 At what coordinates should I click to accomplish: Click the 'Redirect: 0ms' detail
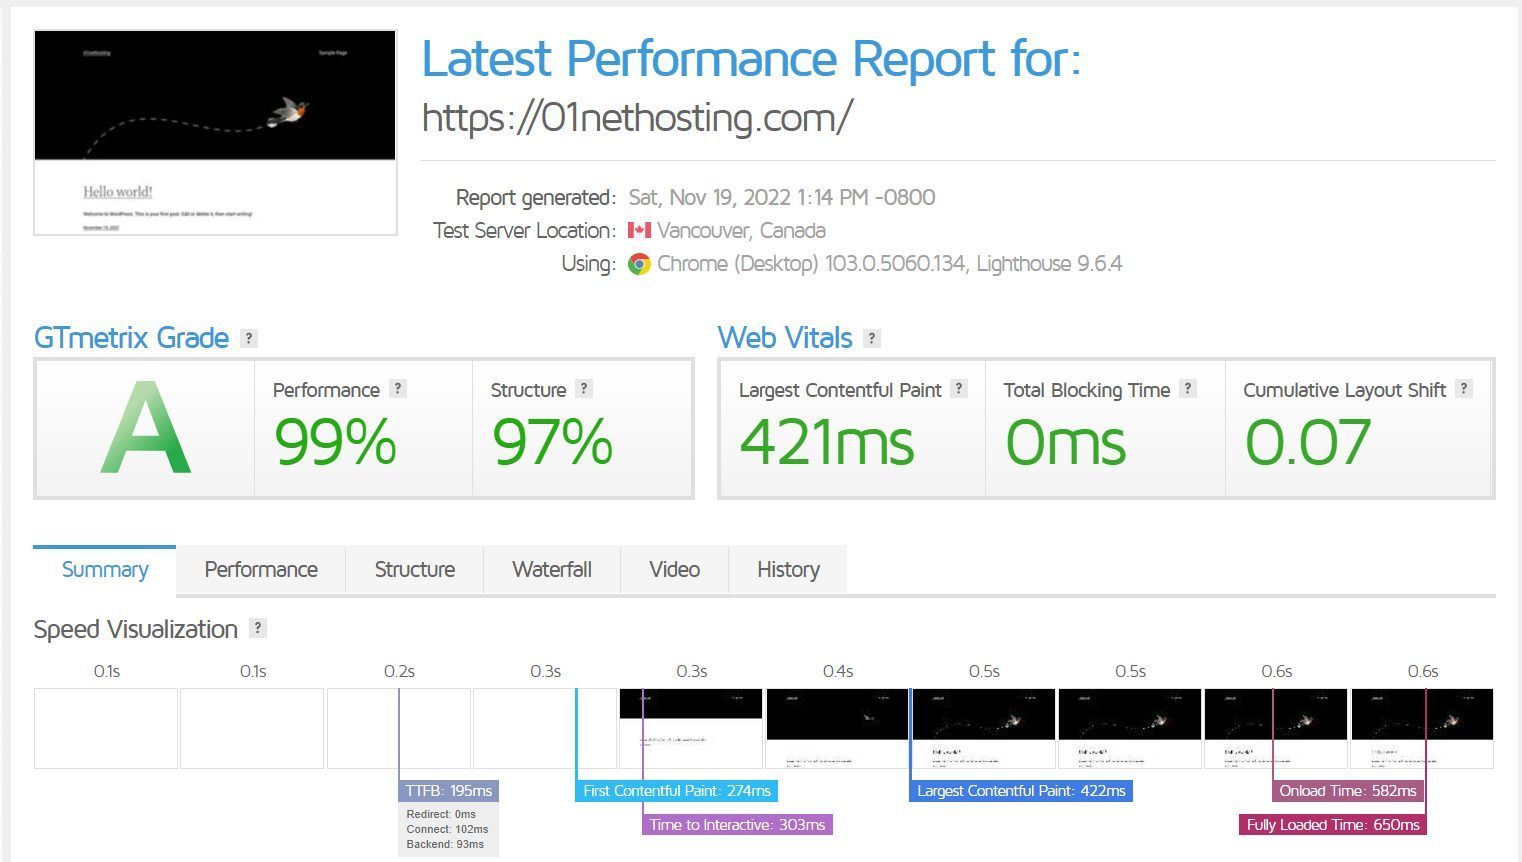(441, 814)
